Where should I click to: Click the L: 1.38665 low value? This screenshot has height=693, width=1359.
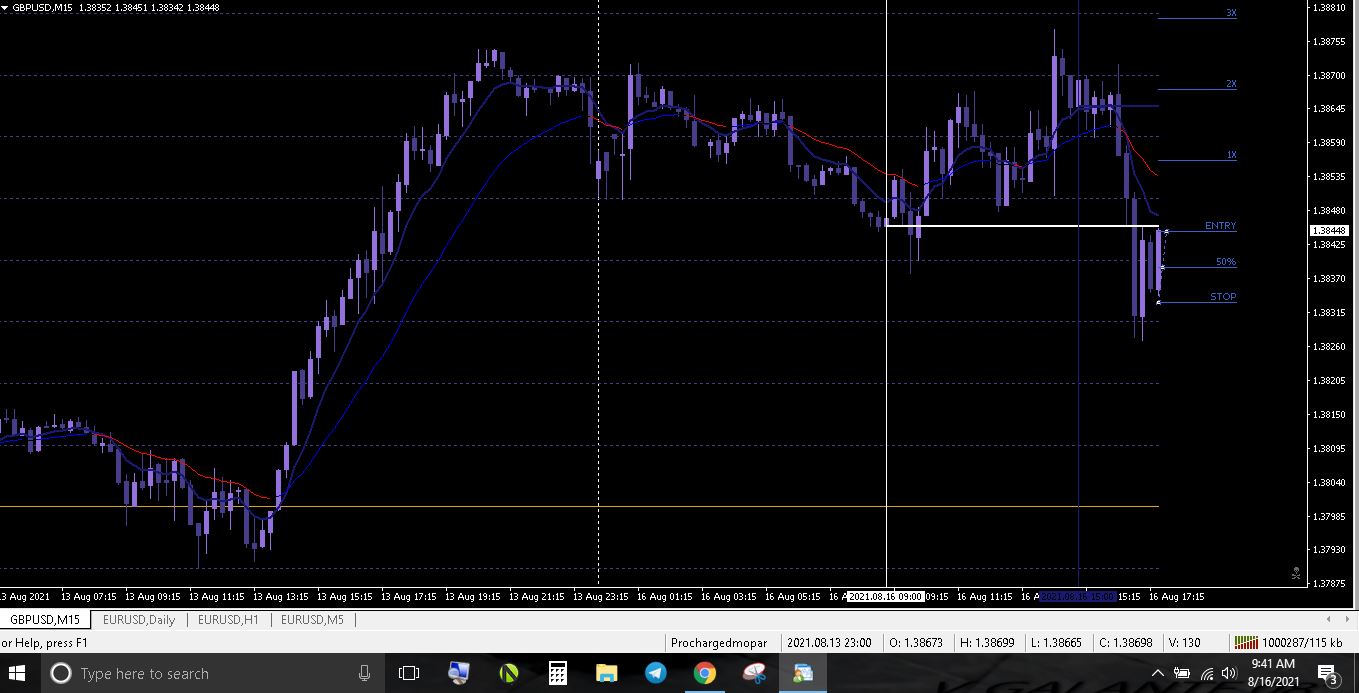pyautogui.click(x=1056, y=643)
